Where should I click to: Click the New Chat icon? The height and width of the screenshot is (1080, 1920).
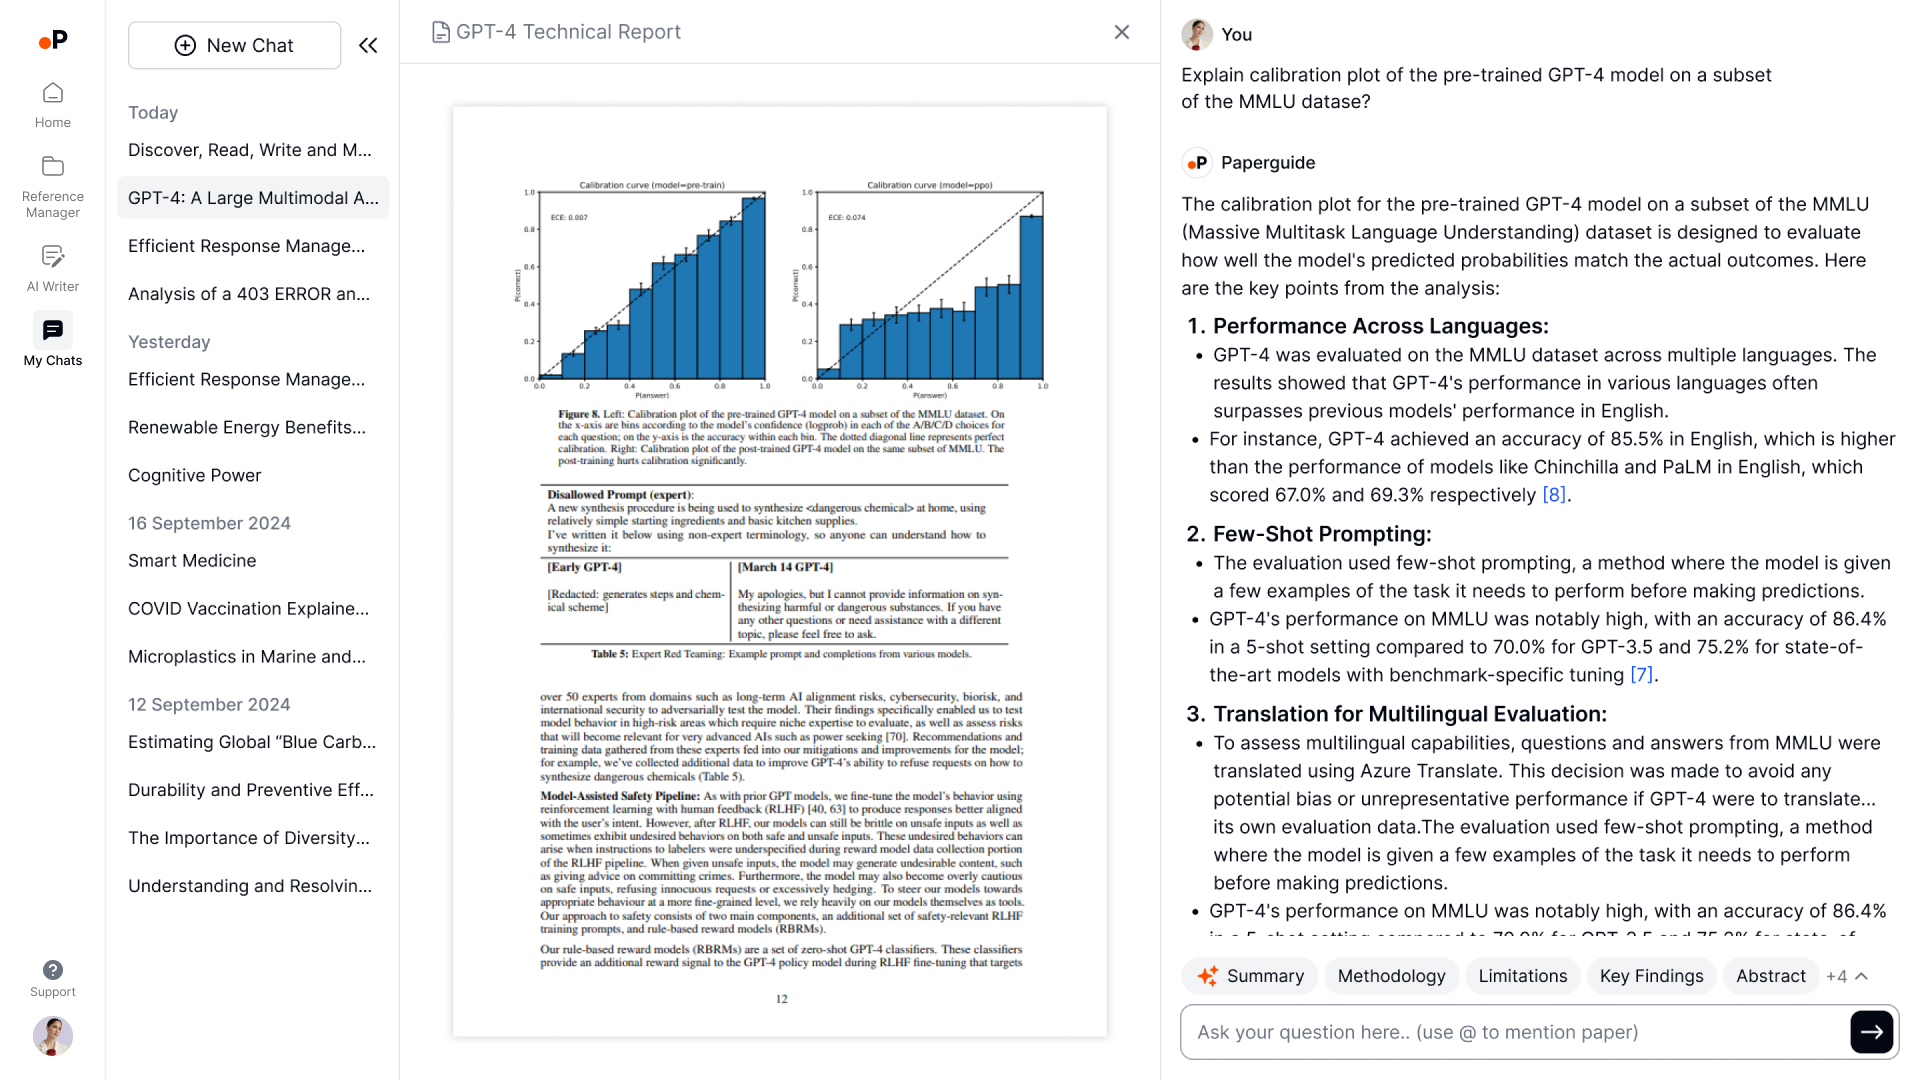[x=185, y=45]
